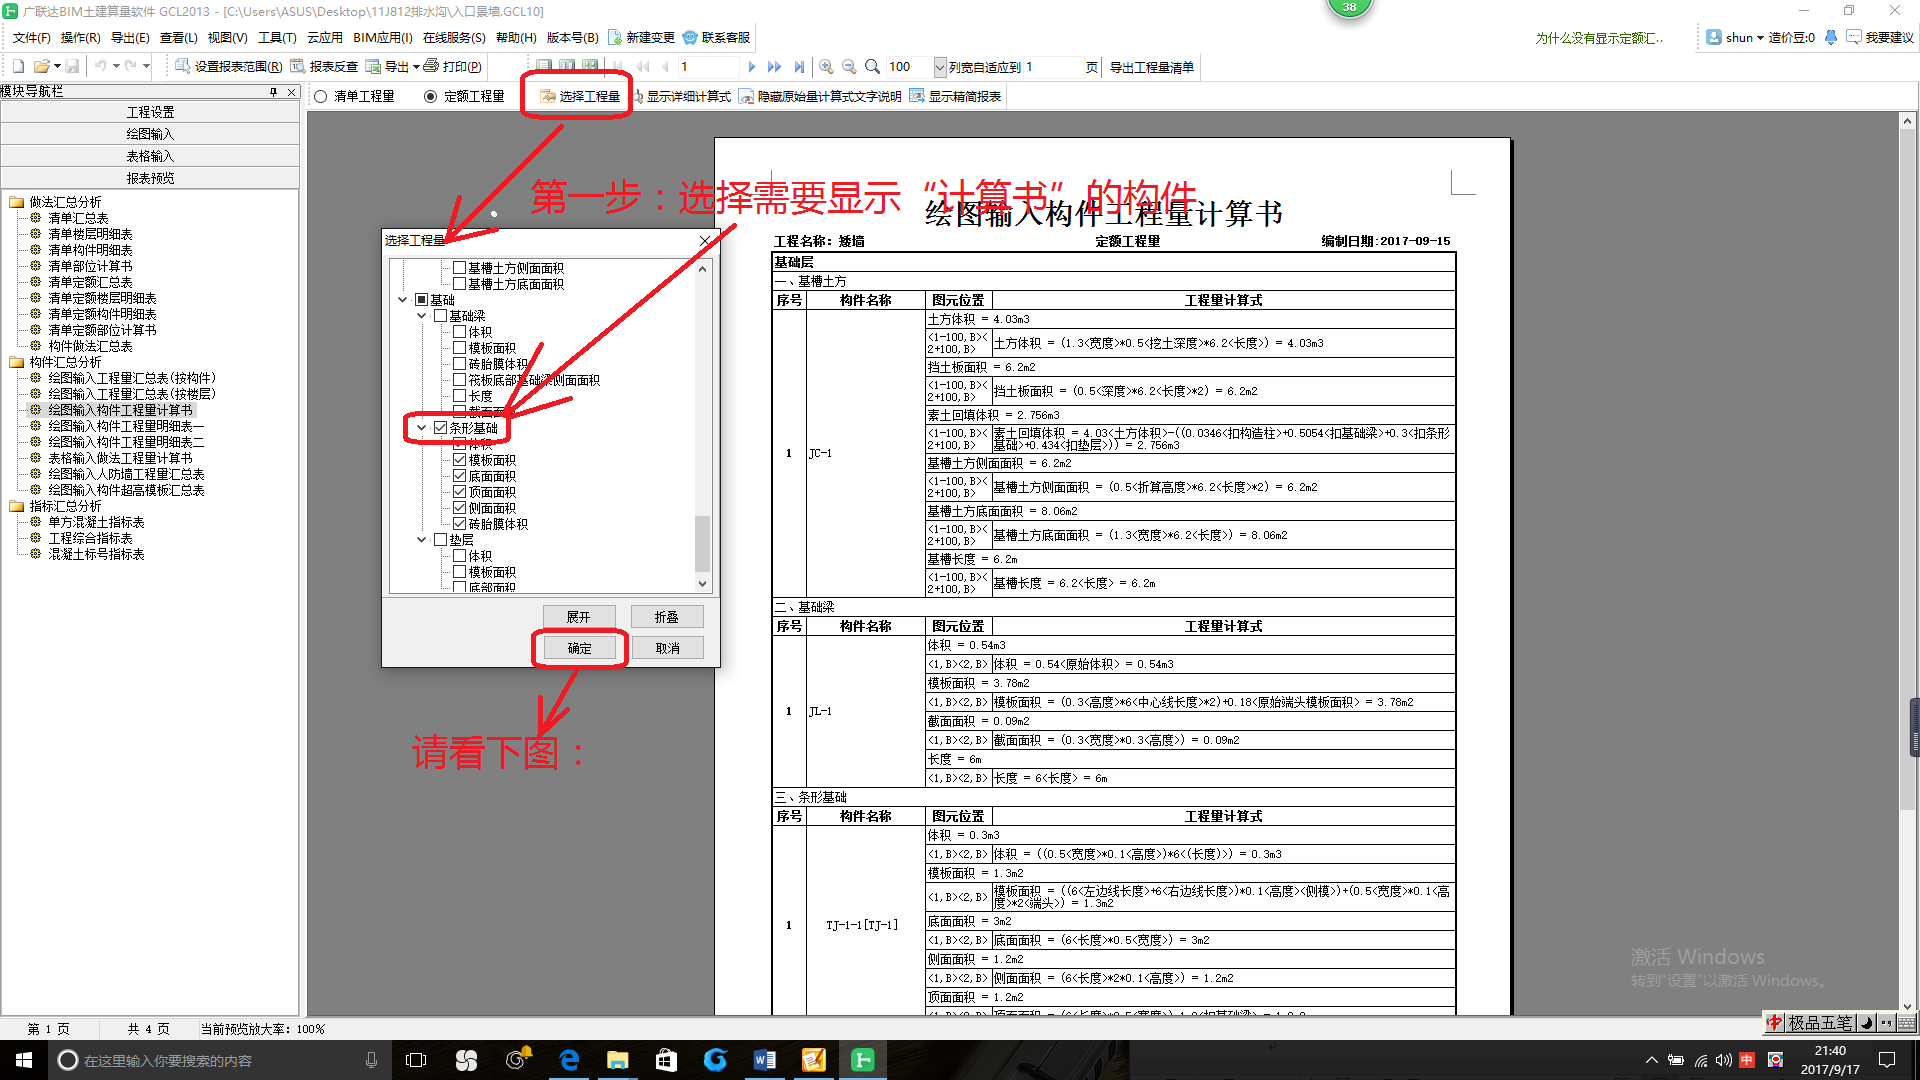This screenshot has width=1920, height=1080.
Task: Jump to last page icon
Action: click(799, 67)
